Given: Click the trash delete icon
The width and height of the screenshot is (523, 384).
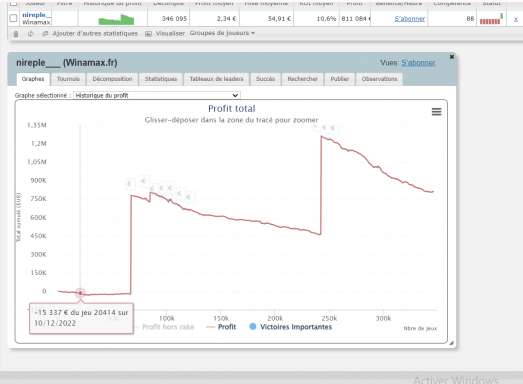Looking at the screenshot, I should [x=16, y=34].
